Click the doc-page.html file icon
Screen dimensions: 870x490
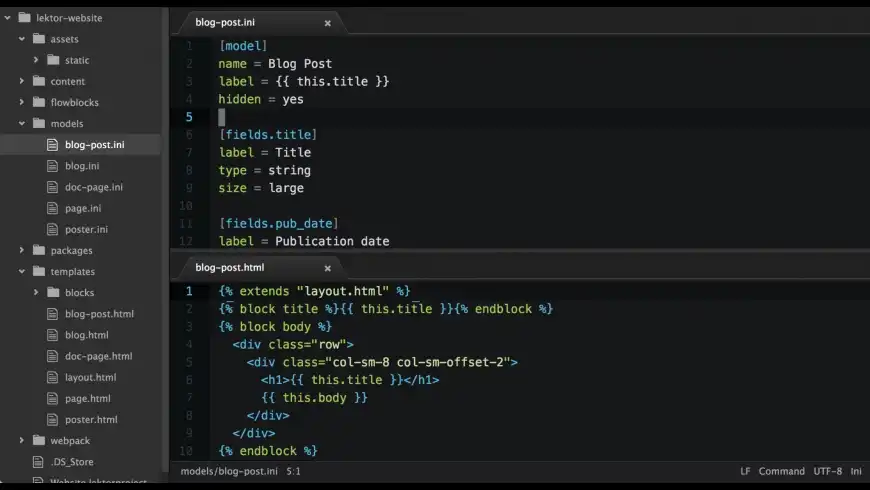(52, 356)
